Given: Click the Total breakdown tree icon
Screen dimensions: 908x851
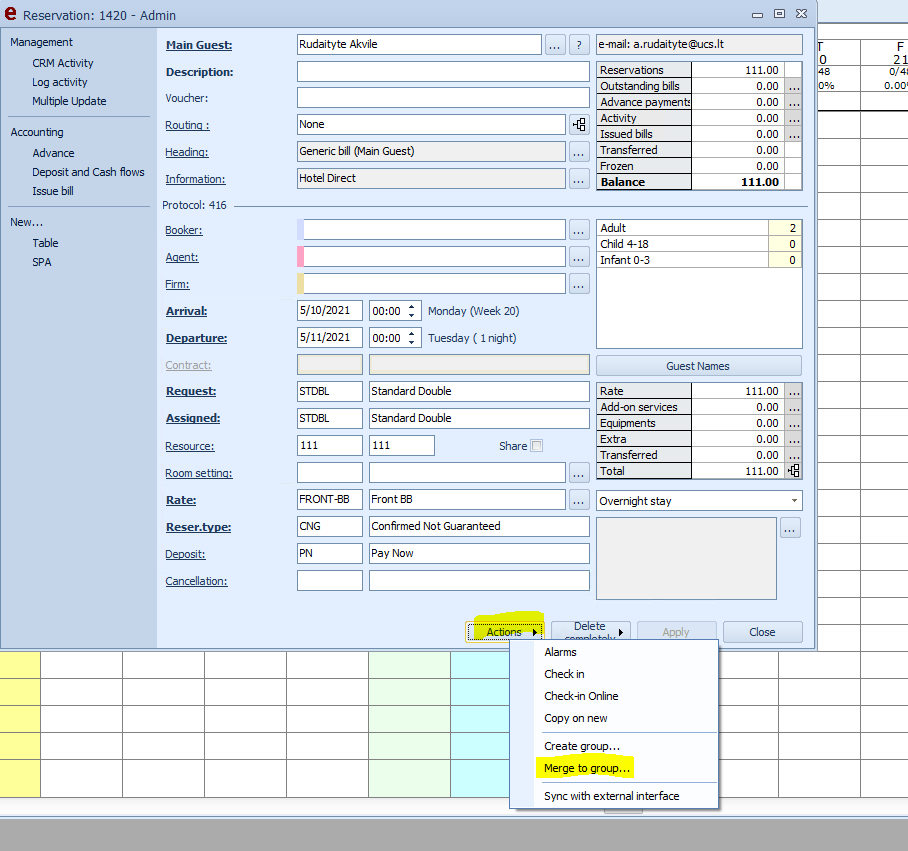Looking at the screenshot, I should 794,471.
